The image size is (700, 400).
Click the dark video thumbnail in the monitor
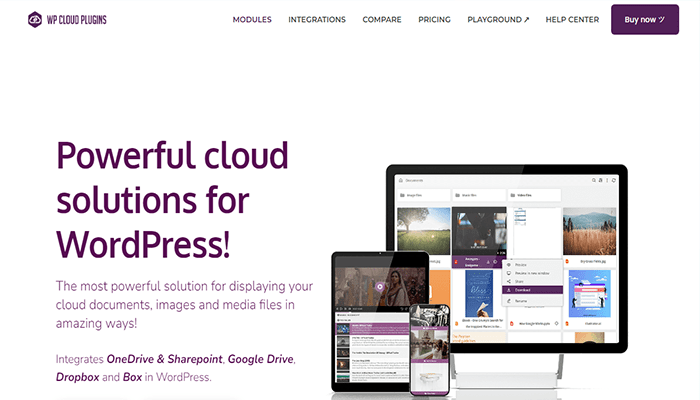click(479, 231)
